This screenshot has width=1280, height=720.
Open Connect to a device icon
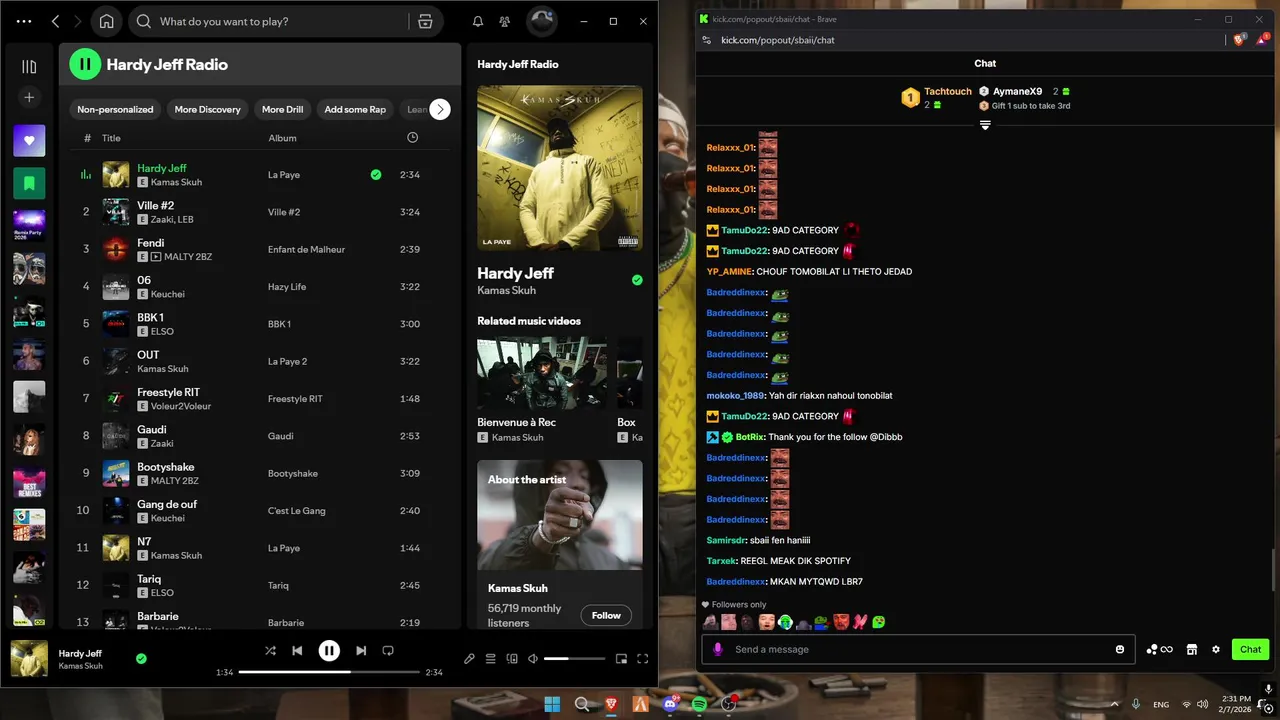click(x=512, y=658)
